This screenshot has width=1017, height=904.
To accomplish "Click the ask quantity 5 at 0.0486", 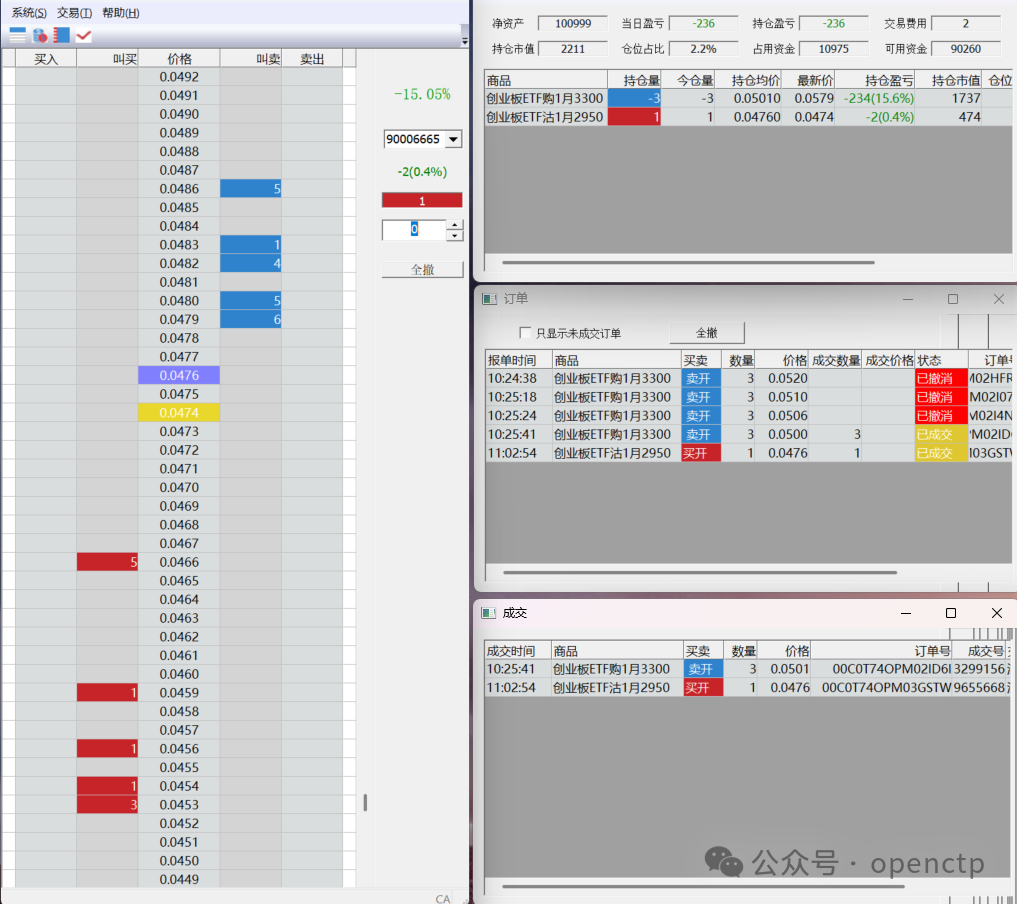I will coord(251,189).
